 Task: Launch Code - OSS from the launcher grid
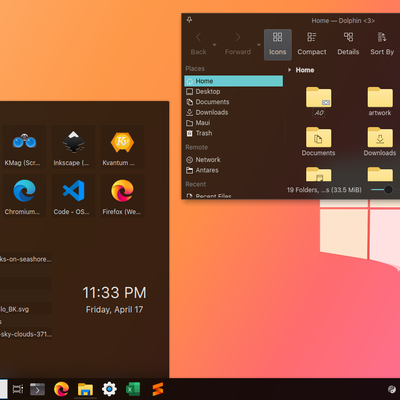pos(73,196)
